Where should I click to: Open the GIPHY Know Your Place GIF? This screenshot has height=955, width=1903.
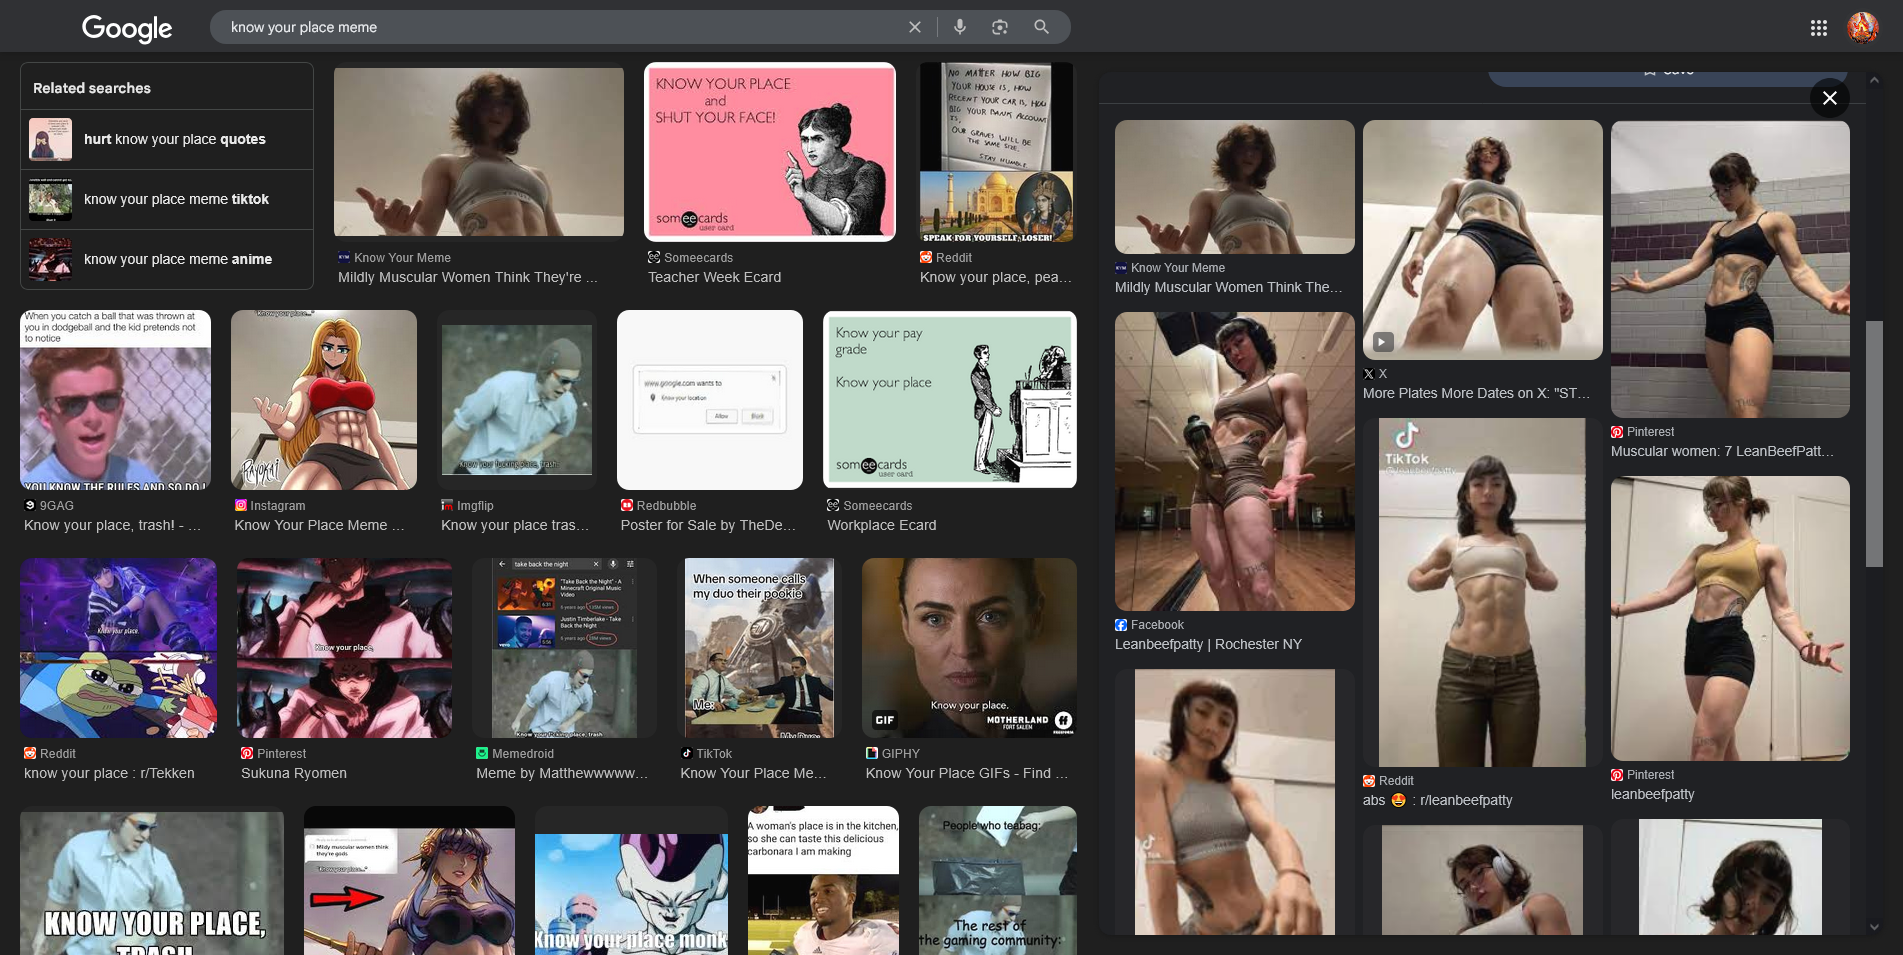coord(970,648)
